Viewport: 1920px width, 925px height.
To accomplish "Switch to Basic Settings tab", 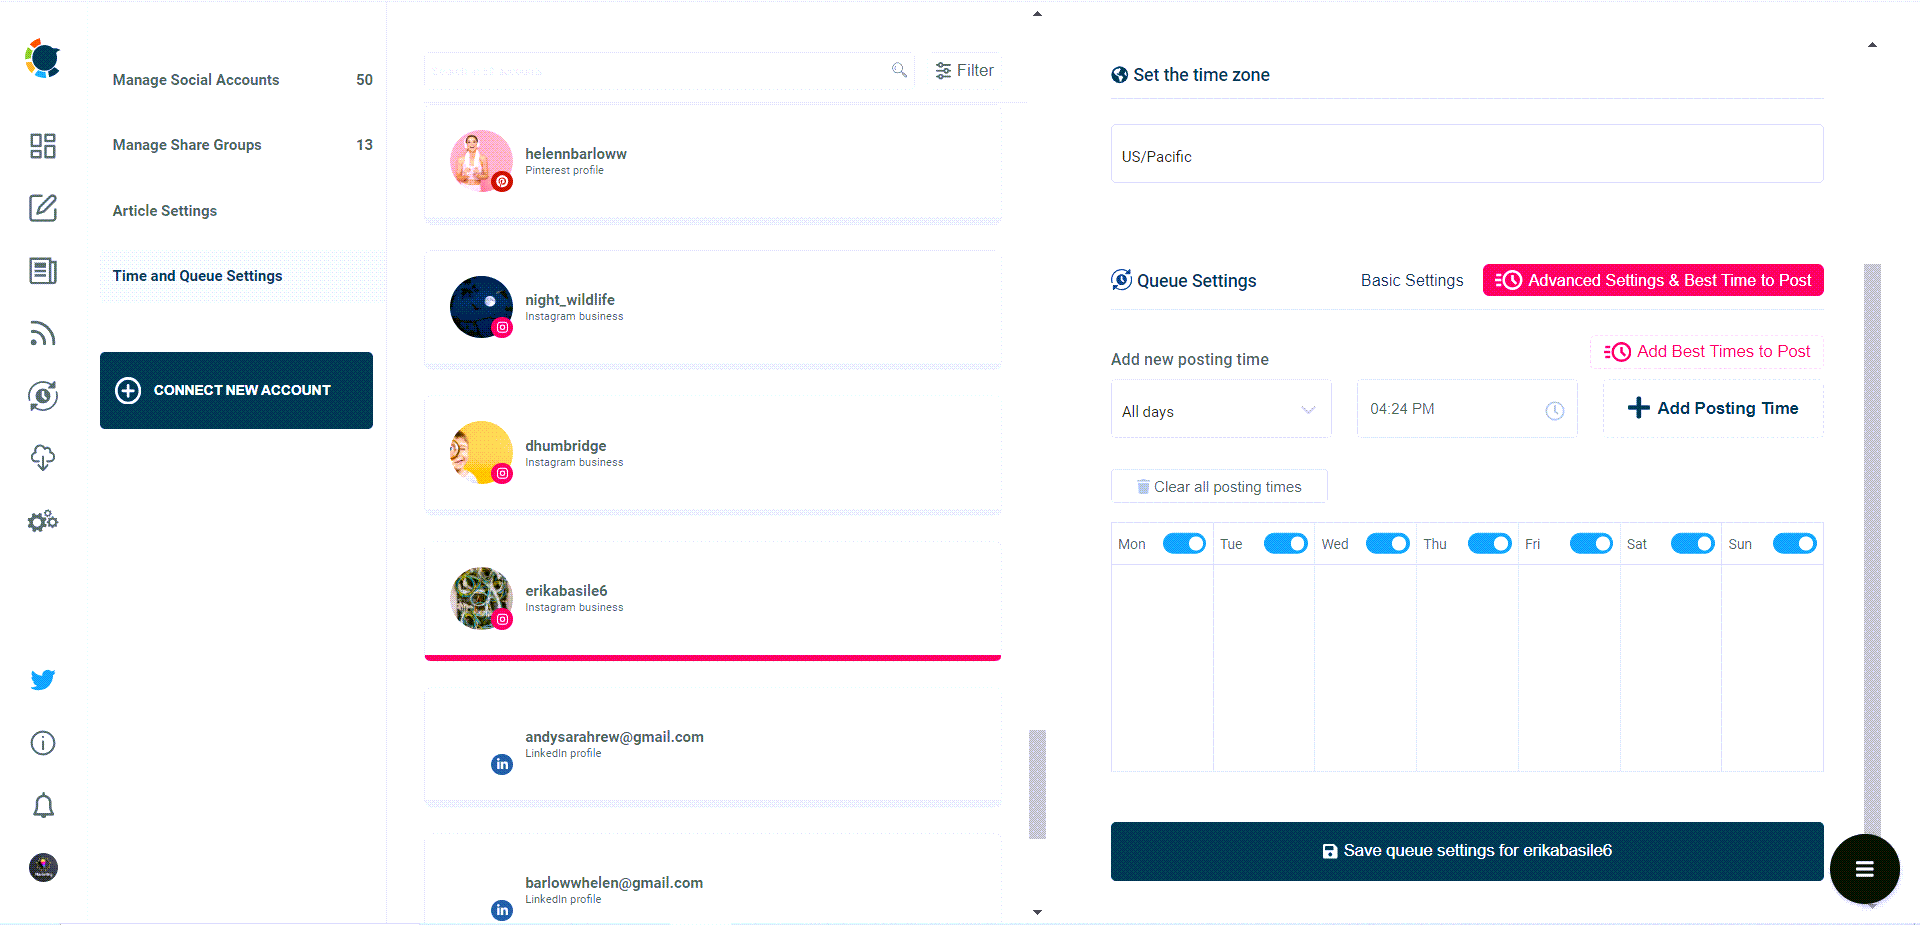I will (1412, 280).
